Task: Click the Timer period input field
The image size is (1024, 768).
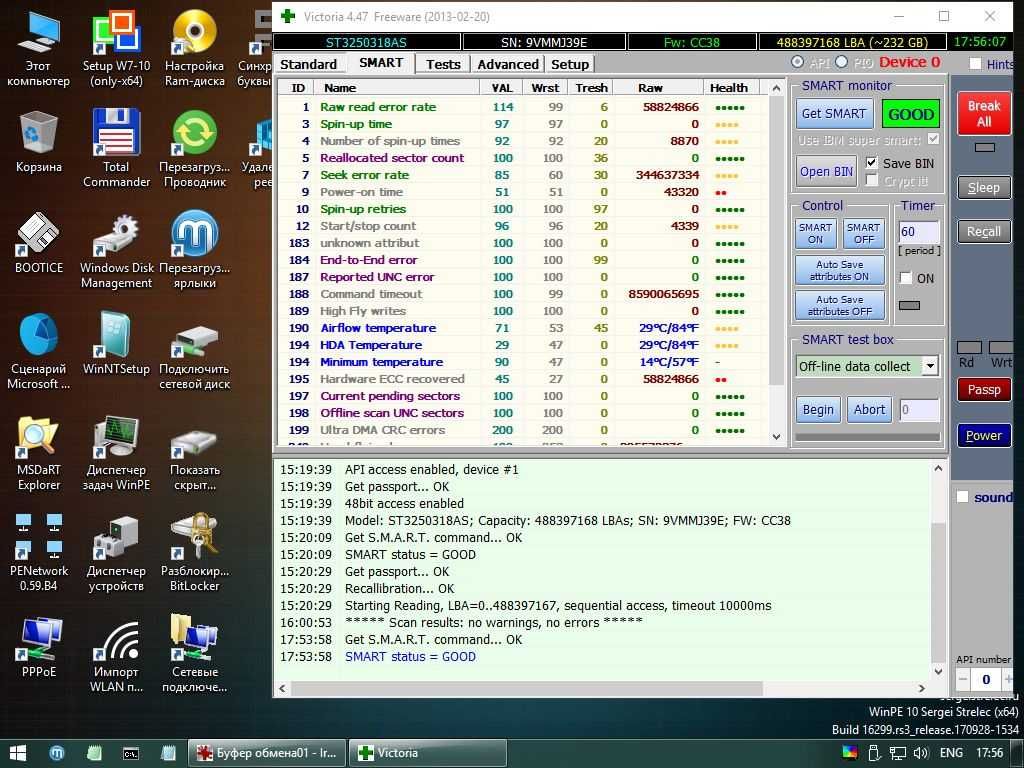Action: point(919,232)
